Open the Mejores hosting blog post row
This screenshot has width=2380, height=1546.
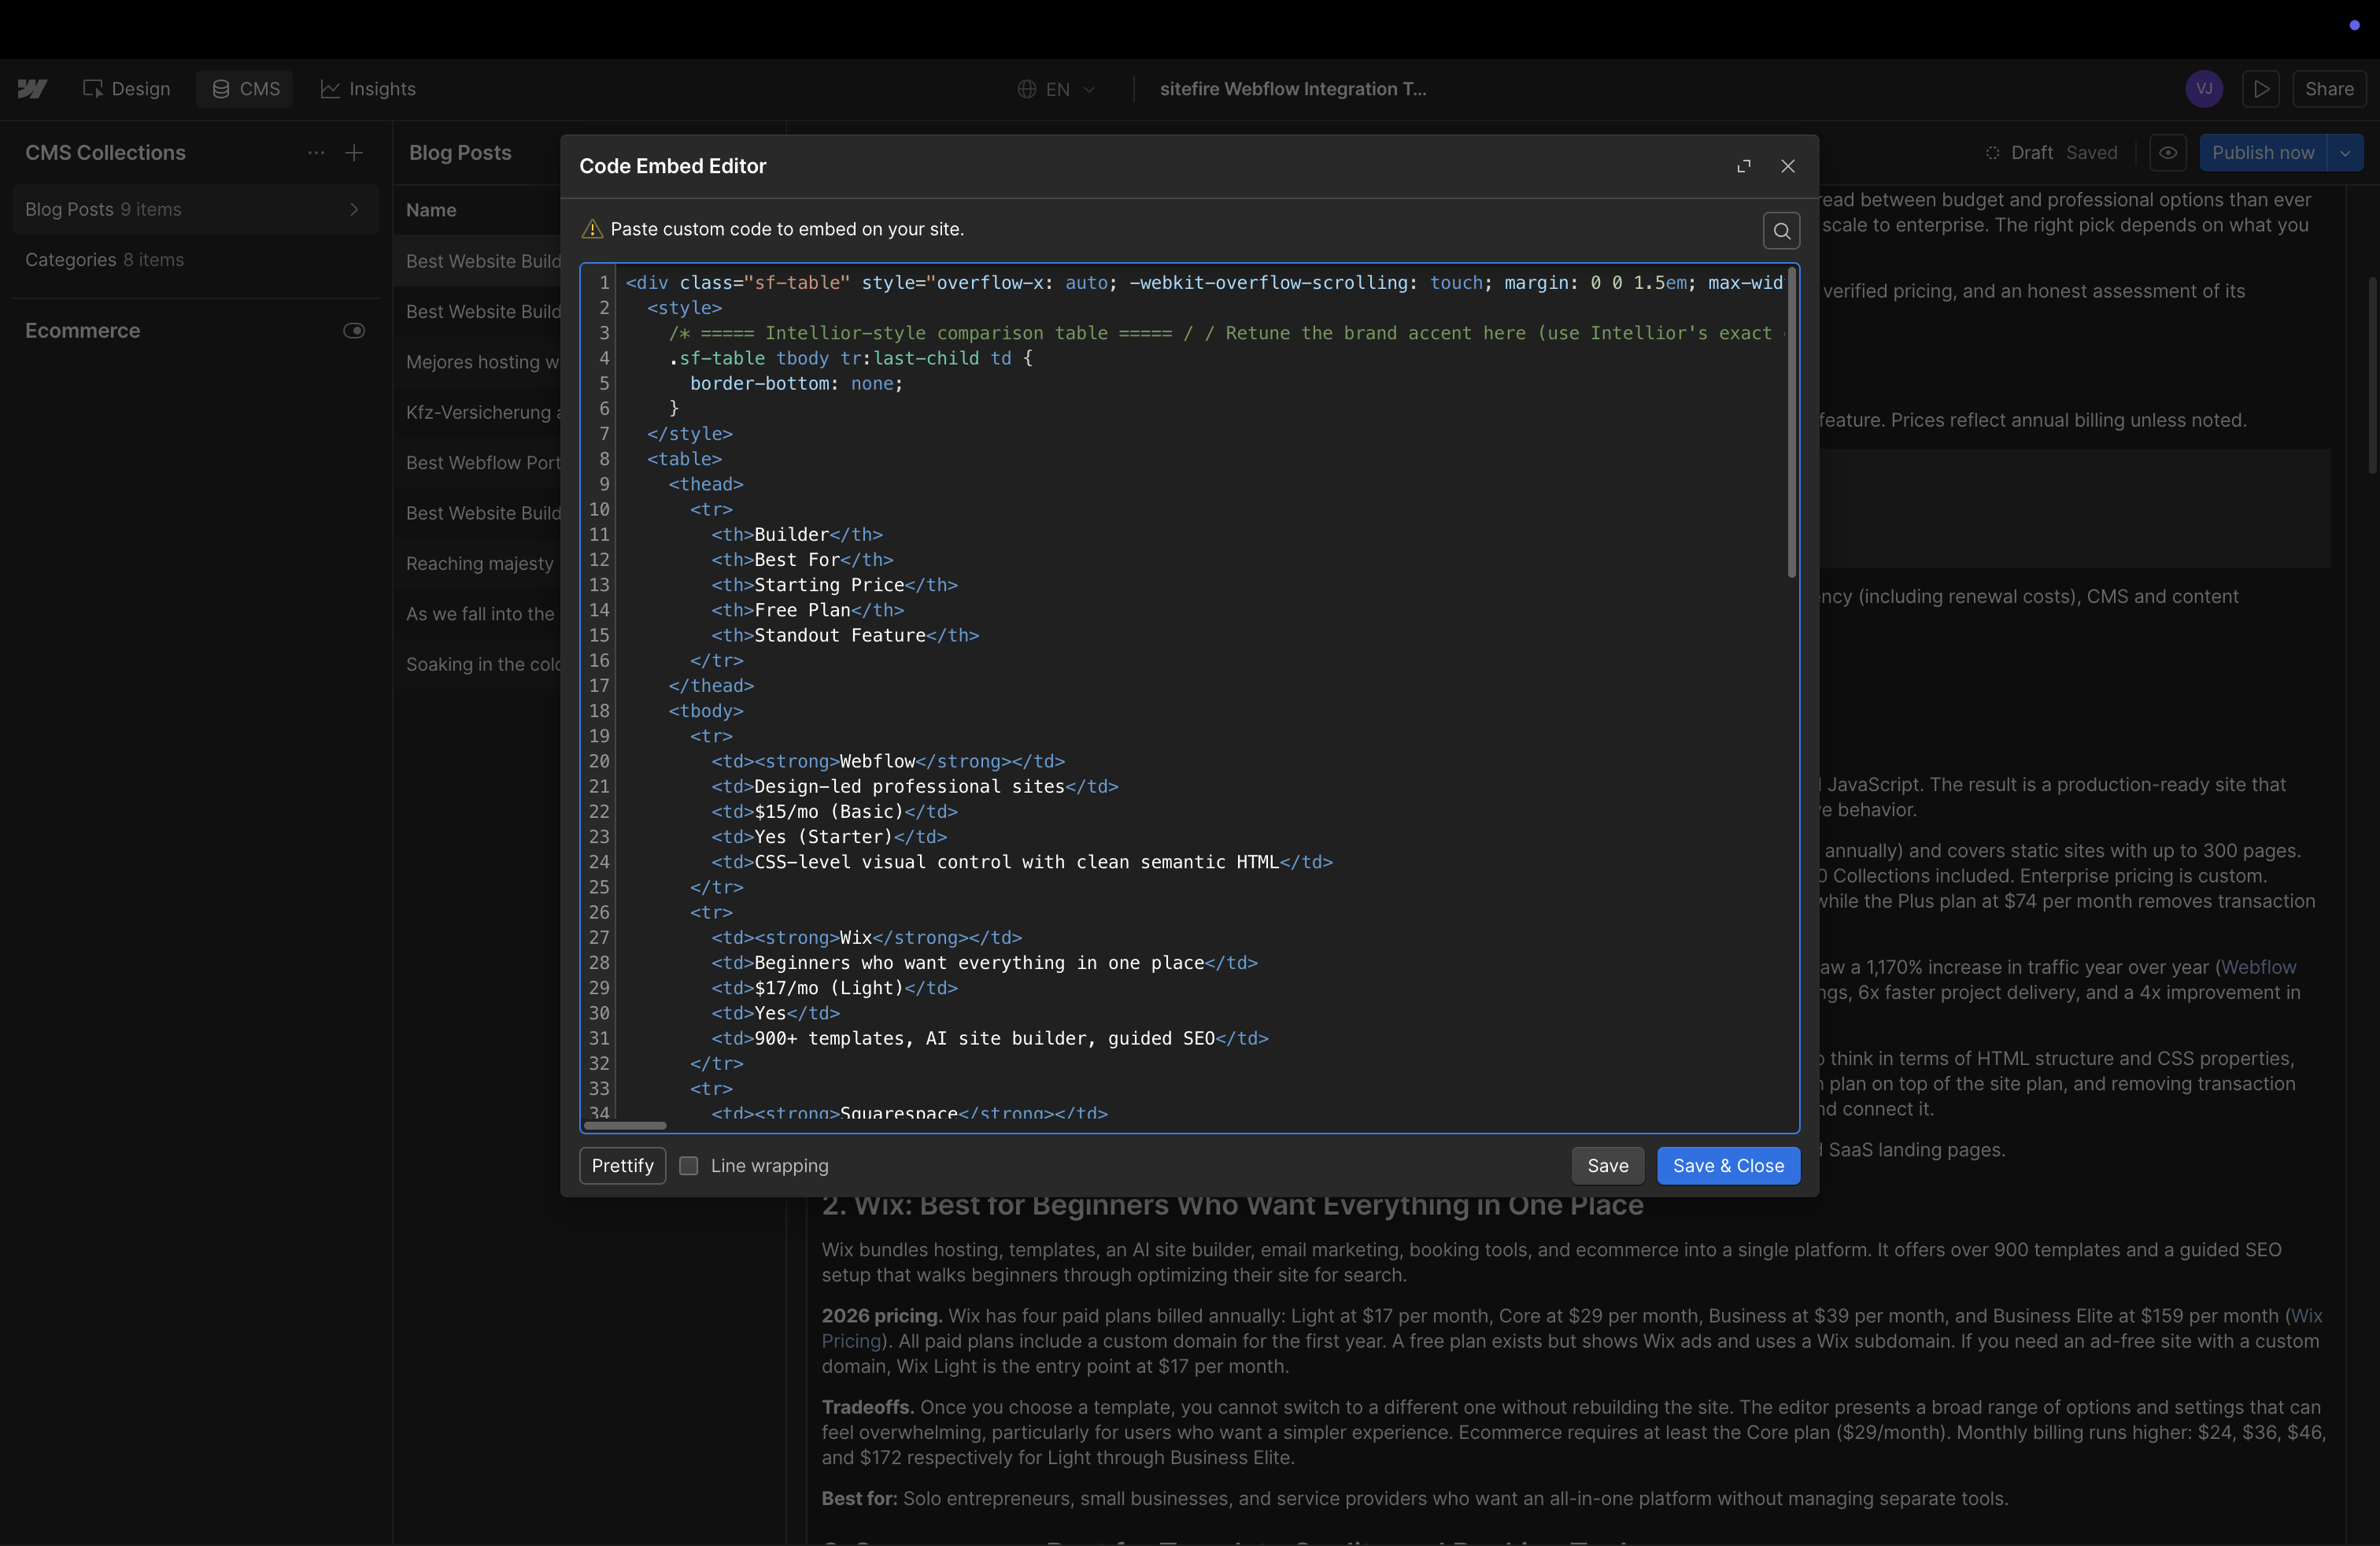point(483,362)
